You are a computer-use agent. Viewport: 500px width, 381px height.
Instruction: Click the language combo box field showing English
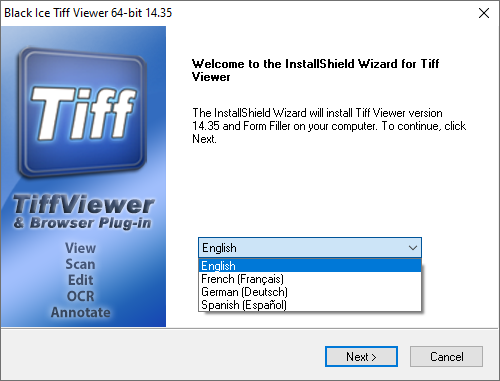(310, 248)
